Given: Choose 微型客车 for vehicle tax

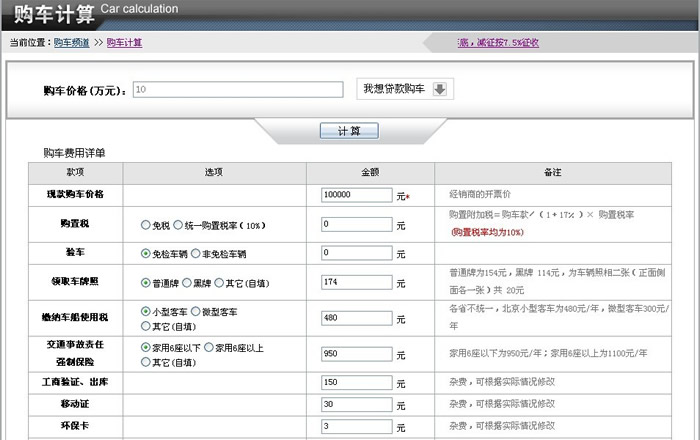Looking at the screenshot, I should (196, 312).
